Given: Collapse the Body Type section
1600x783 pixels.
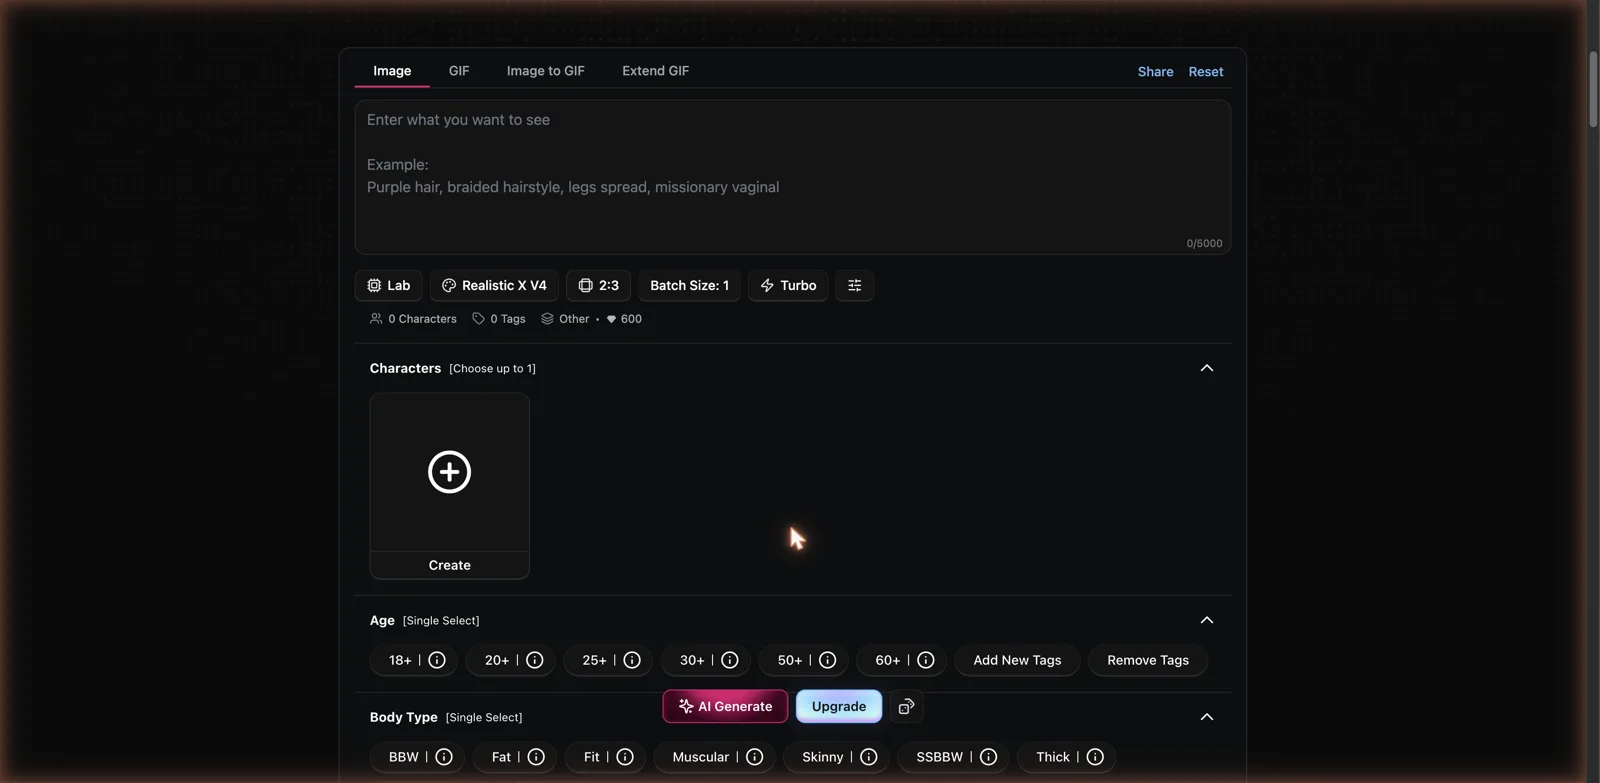Looking at the screenshot, I should 1207,717.
